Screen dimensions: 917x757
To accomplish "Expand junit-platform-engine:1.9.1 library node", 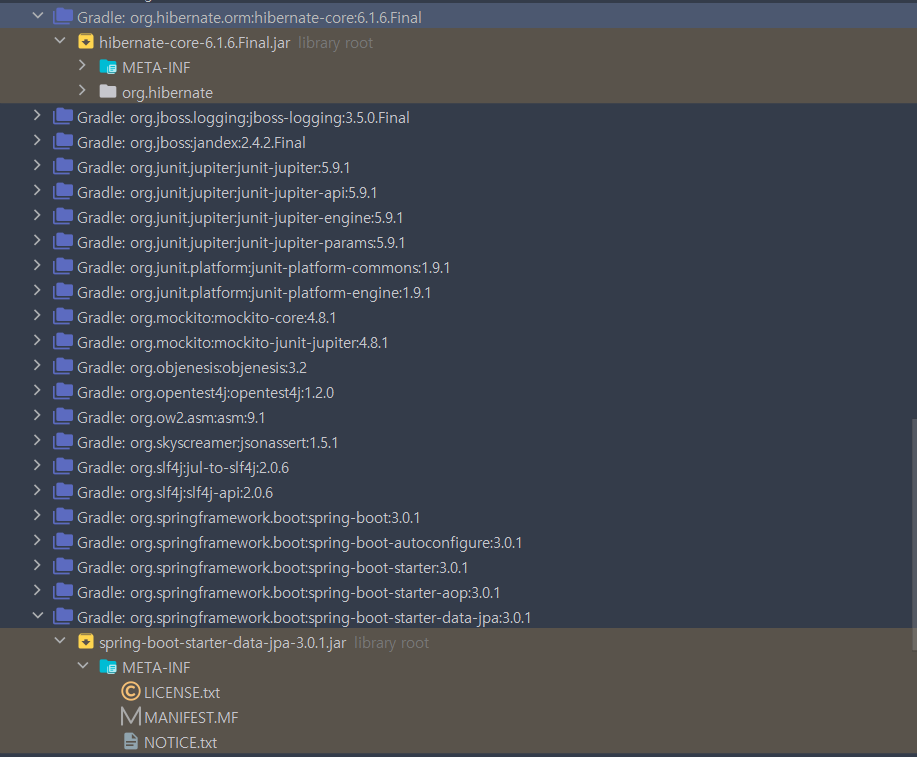I will tap(37, 291).
